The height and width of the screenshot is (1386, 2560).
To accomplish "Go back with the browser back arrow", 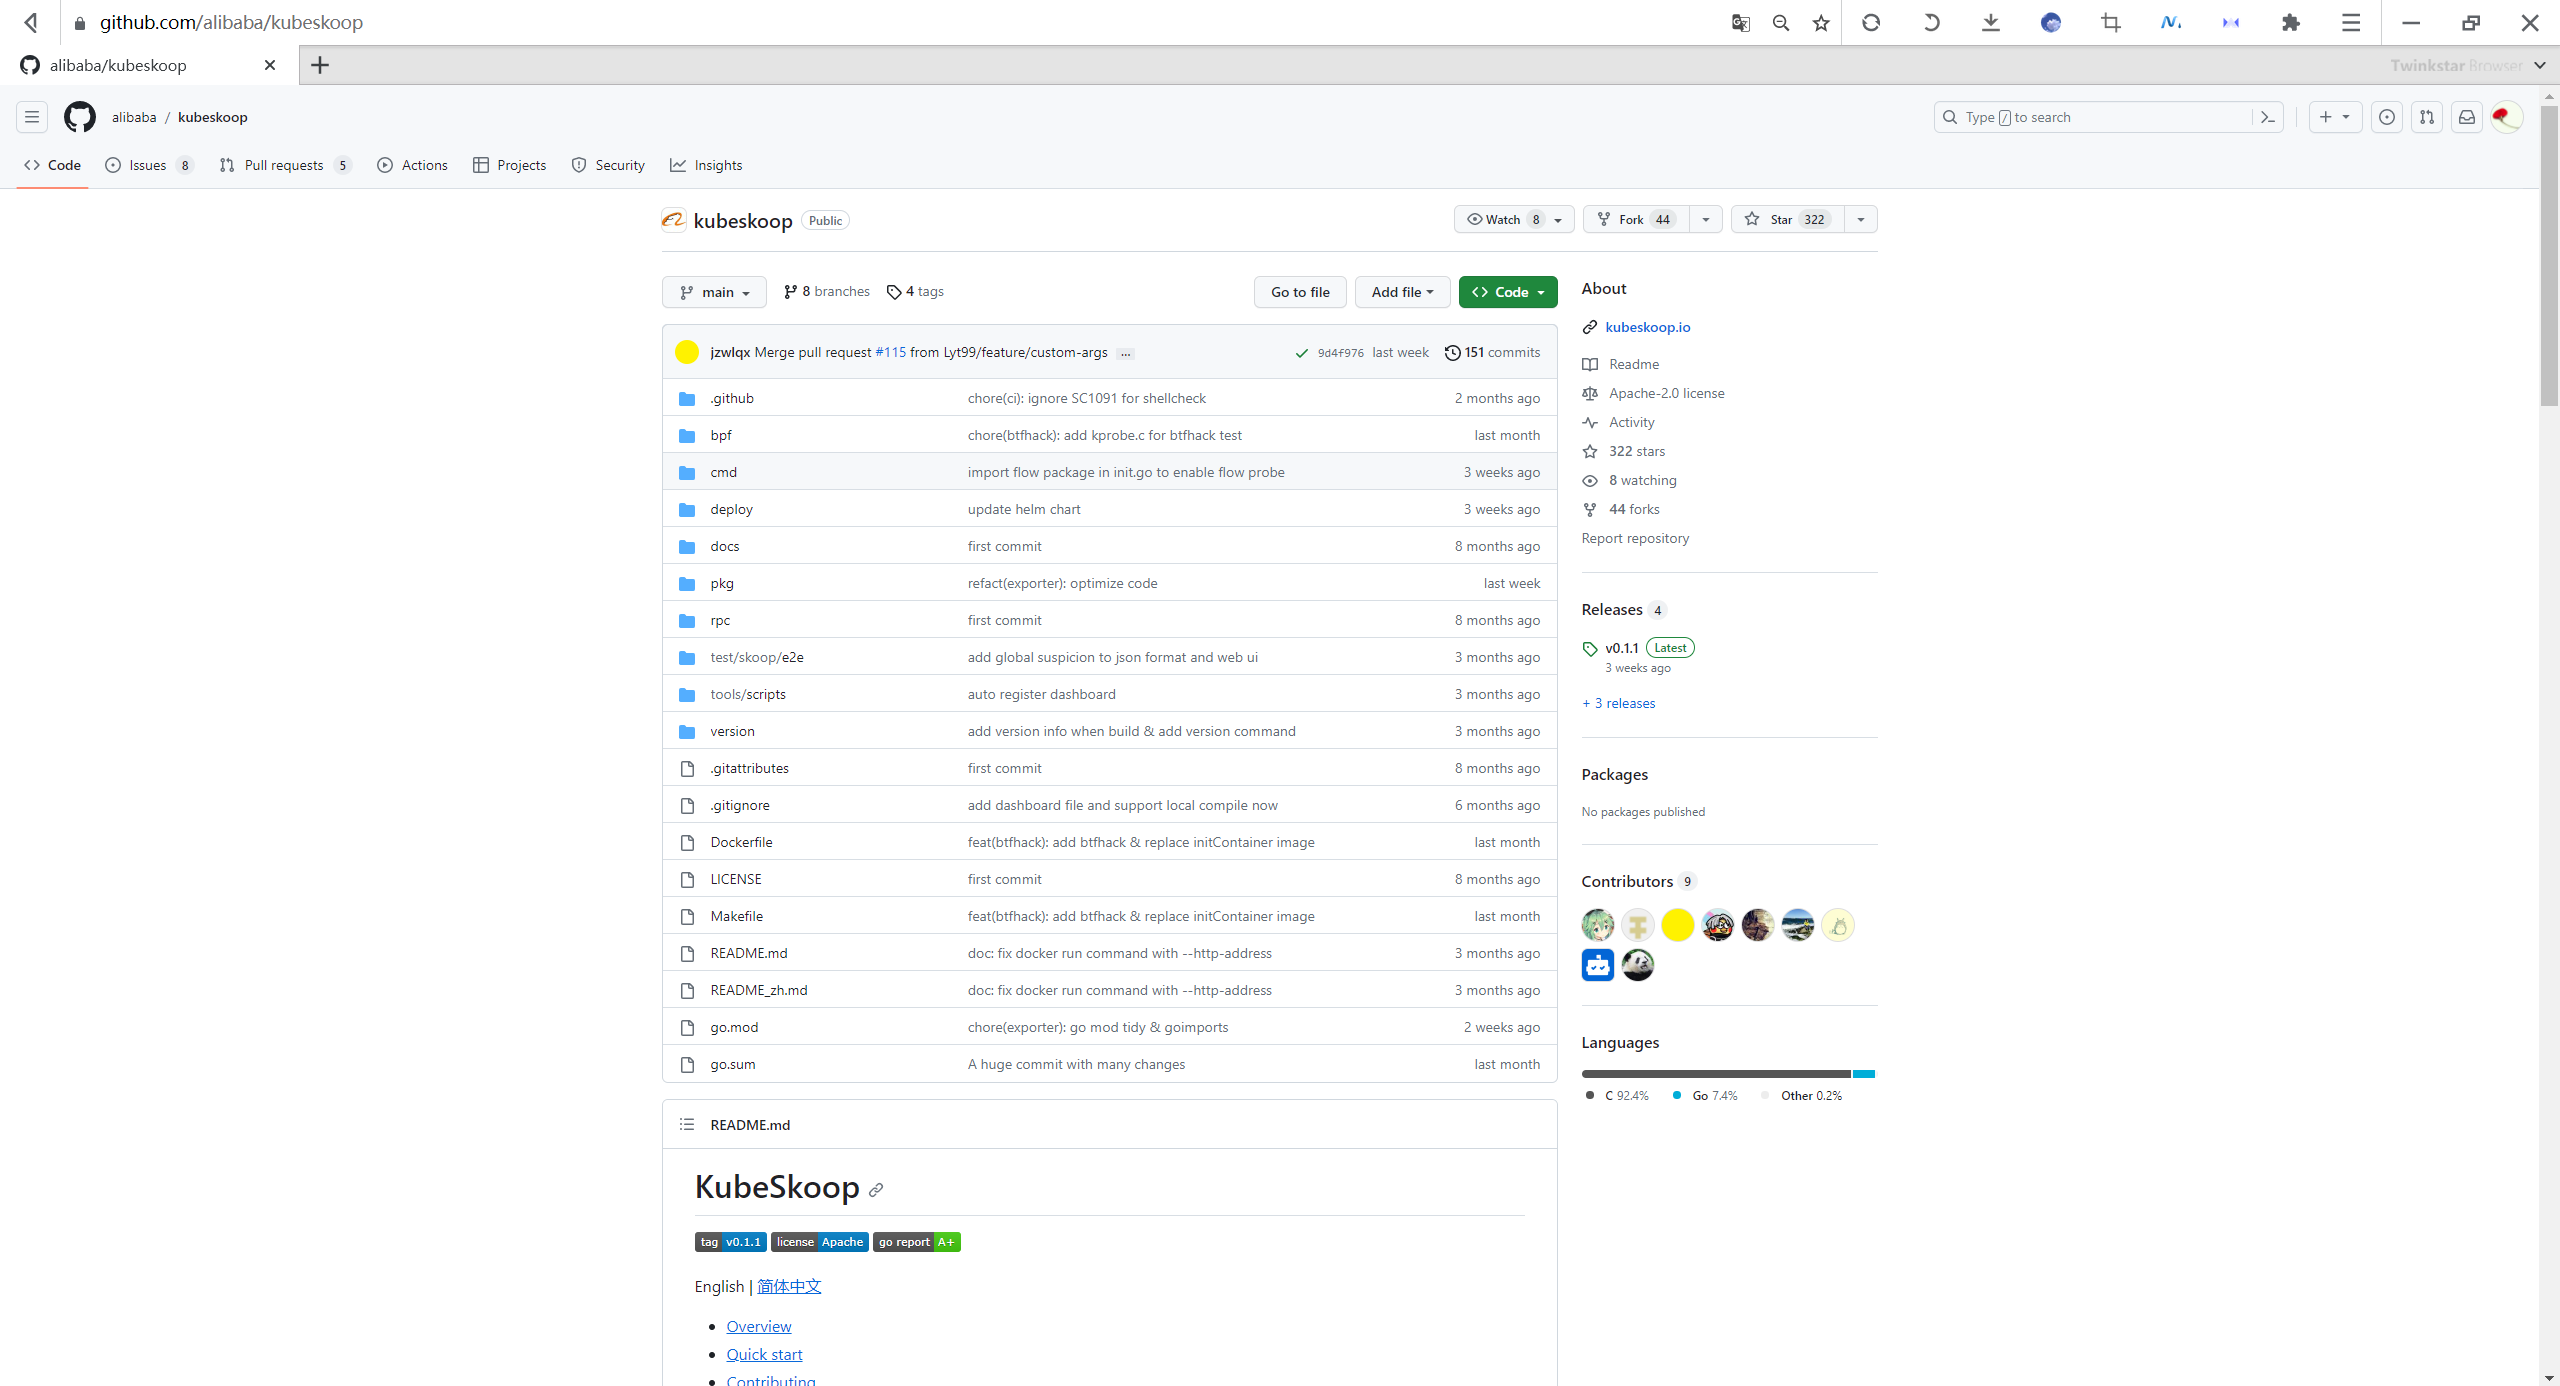I will [32, 22].
